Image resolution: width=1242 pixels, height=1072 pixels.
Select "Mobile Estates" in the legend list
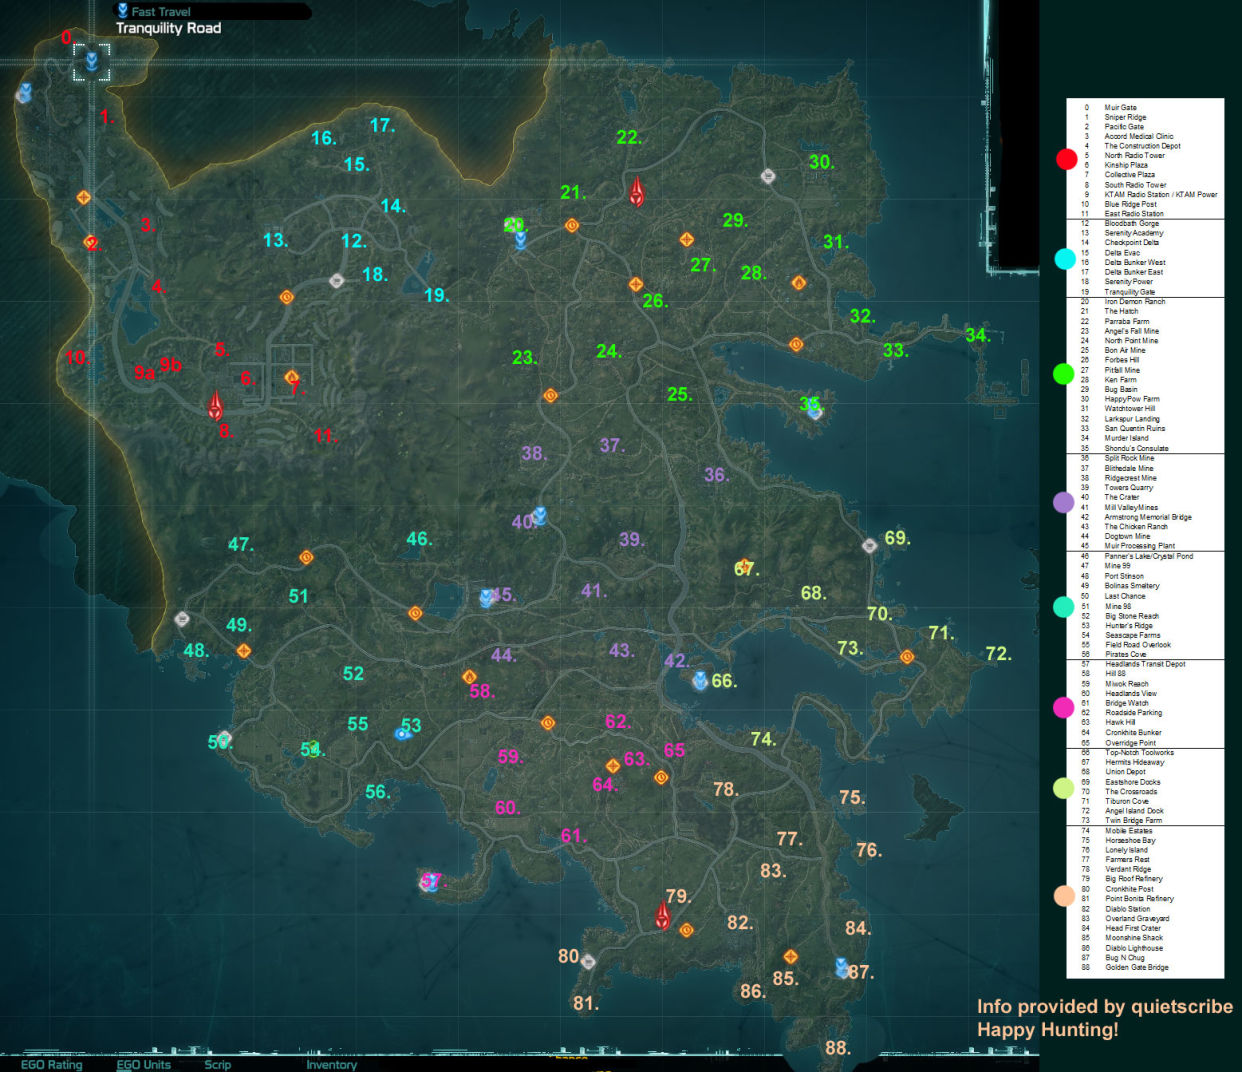coord(1128,831)
